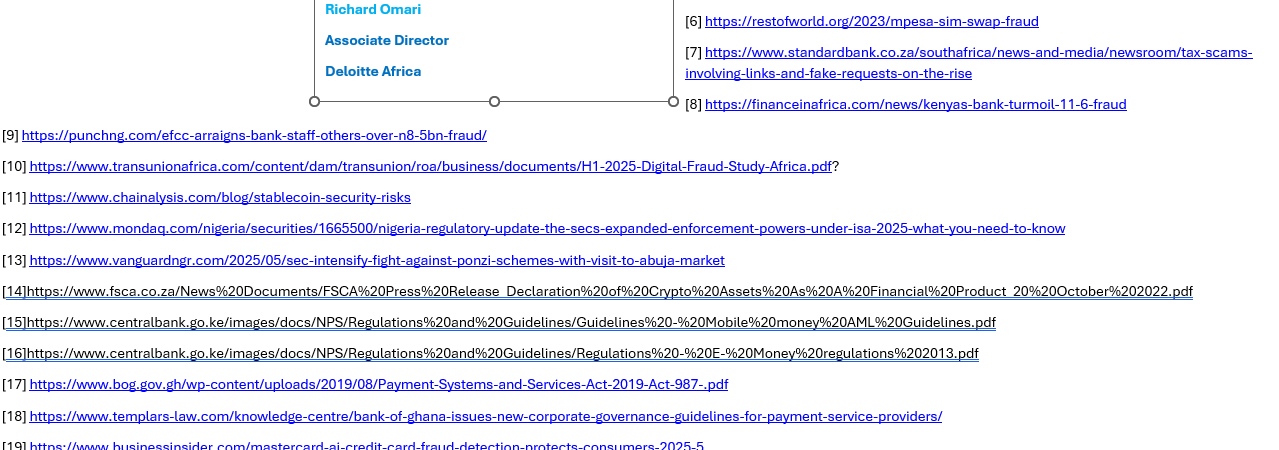
Task: Open the FSCA crypto assets press release link
Action: [609, 292]
